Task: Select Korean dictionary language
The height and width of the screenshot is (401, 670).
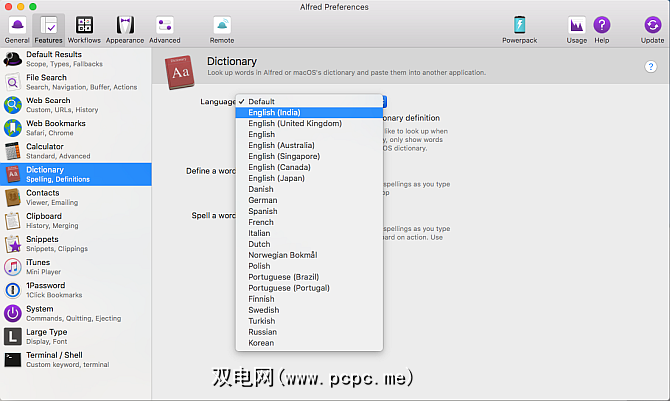Action: click(x=309, y=343)
